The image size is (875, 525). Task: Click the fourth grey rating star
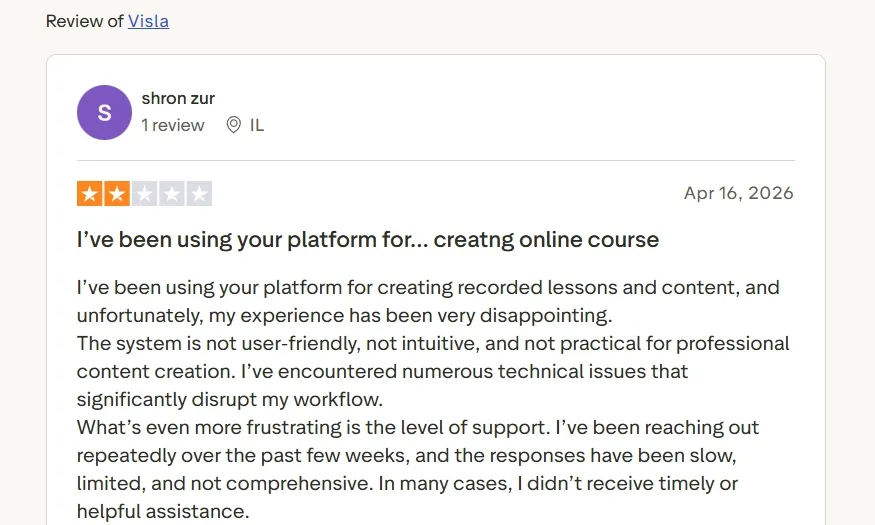click(171, 194)
